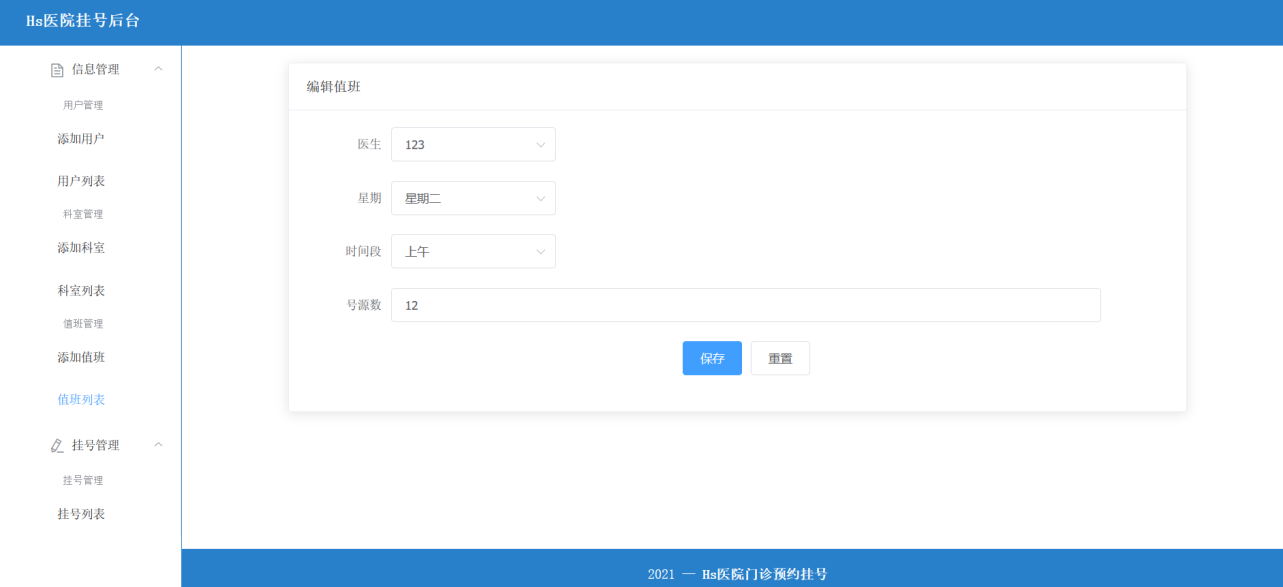Open 添加科室 in the sidebar
The width and height of the screenshot is (1283, 587).
click(x=81, y=248)
